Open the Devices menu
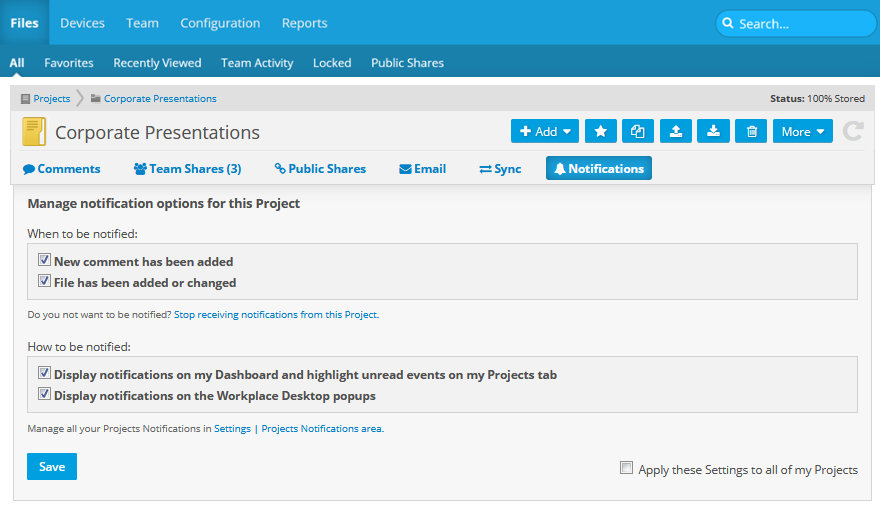Screen dimensions: 880x507 [x=82, y=22]
